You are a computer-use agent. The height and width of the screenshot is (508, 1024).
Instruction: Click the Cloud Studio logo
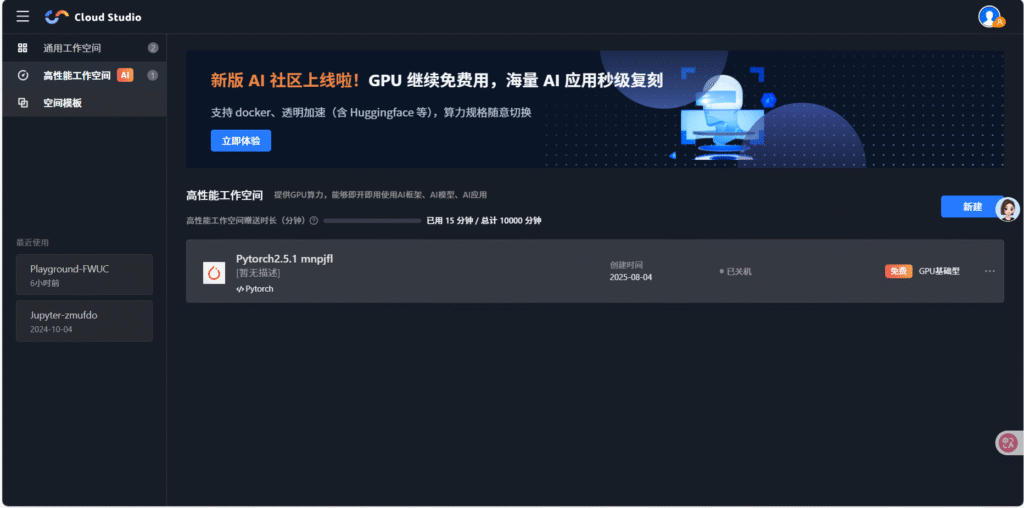(93, 17)
